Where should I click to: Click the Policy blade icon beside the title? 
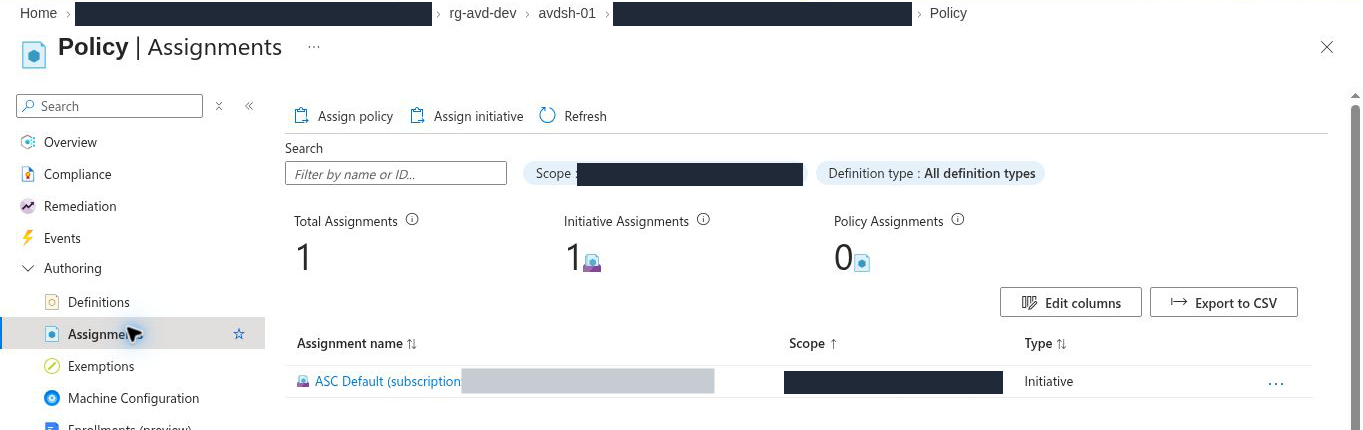tap(34, 54)
